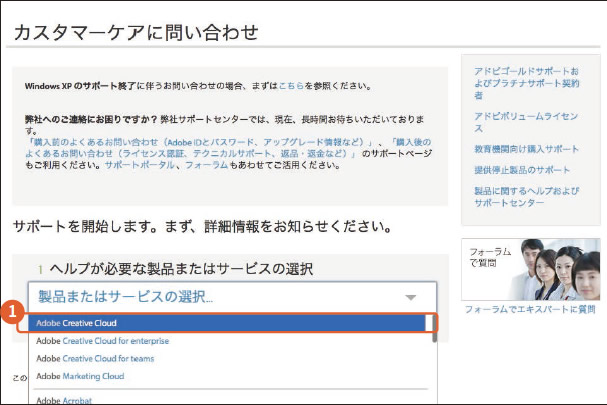Open アドビゴールドサポートおよびプラチナサポート契約者 link
The image size is (607, 405).
coord(526,83)
